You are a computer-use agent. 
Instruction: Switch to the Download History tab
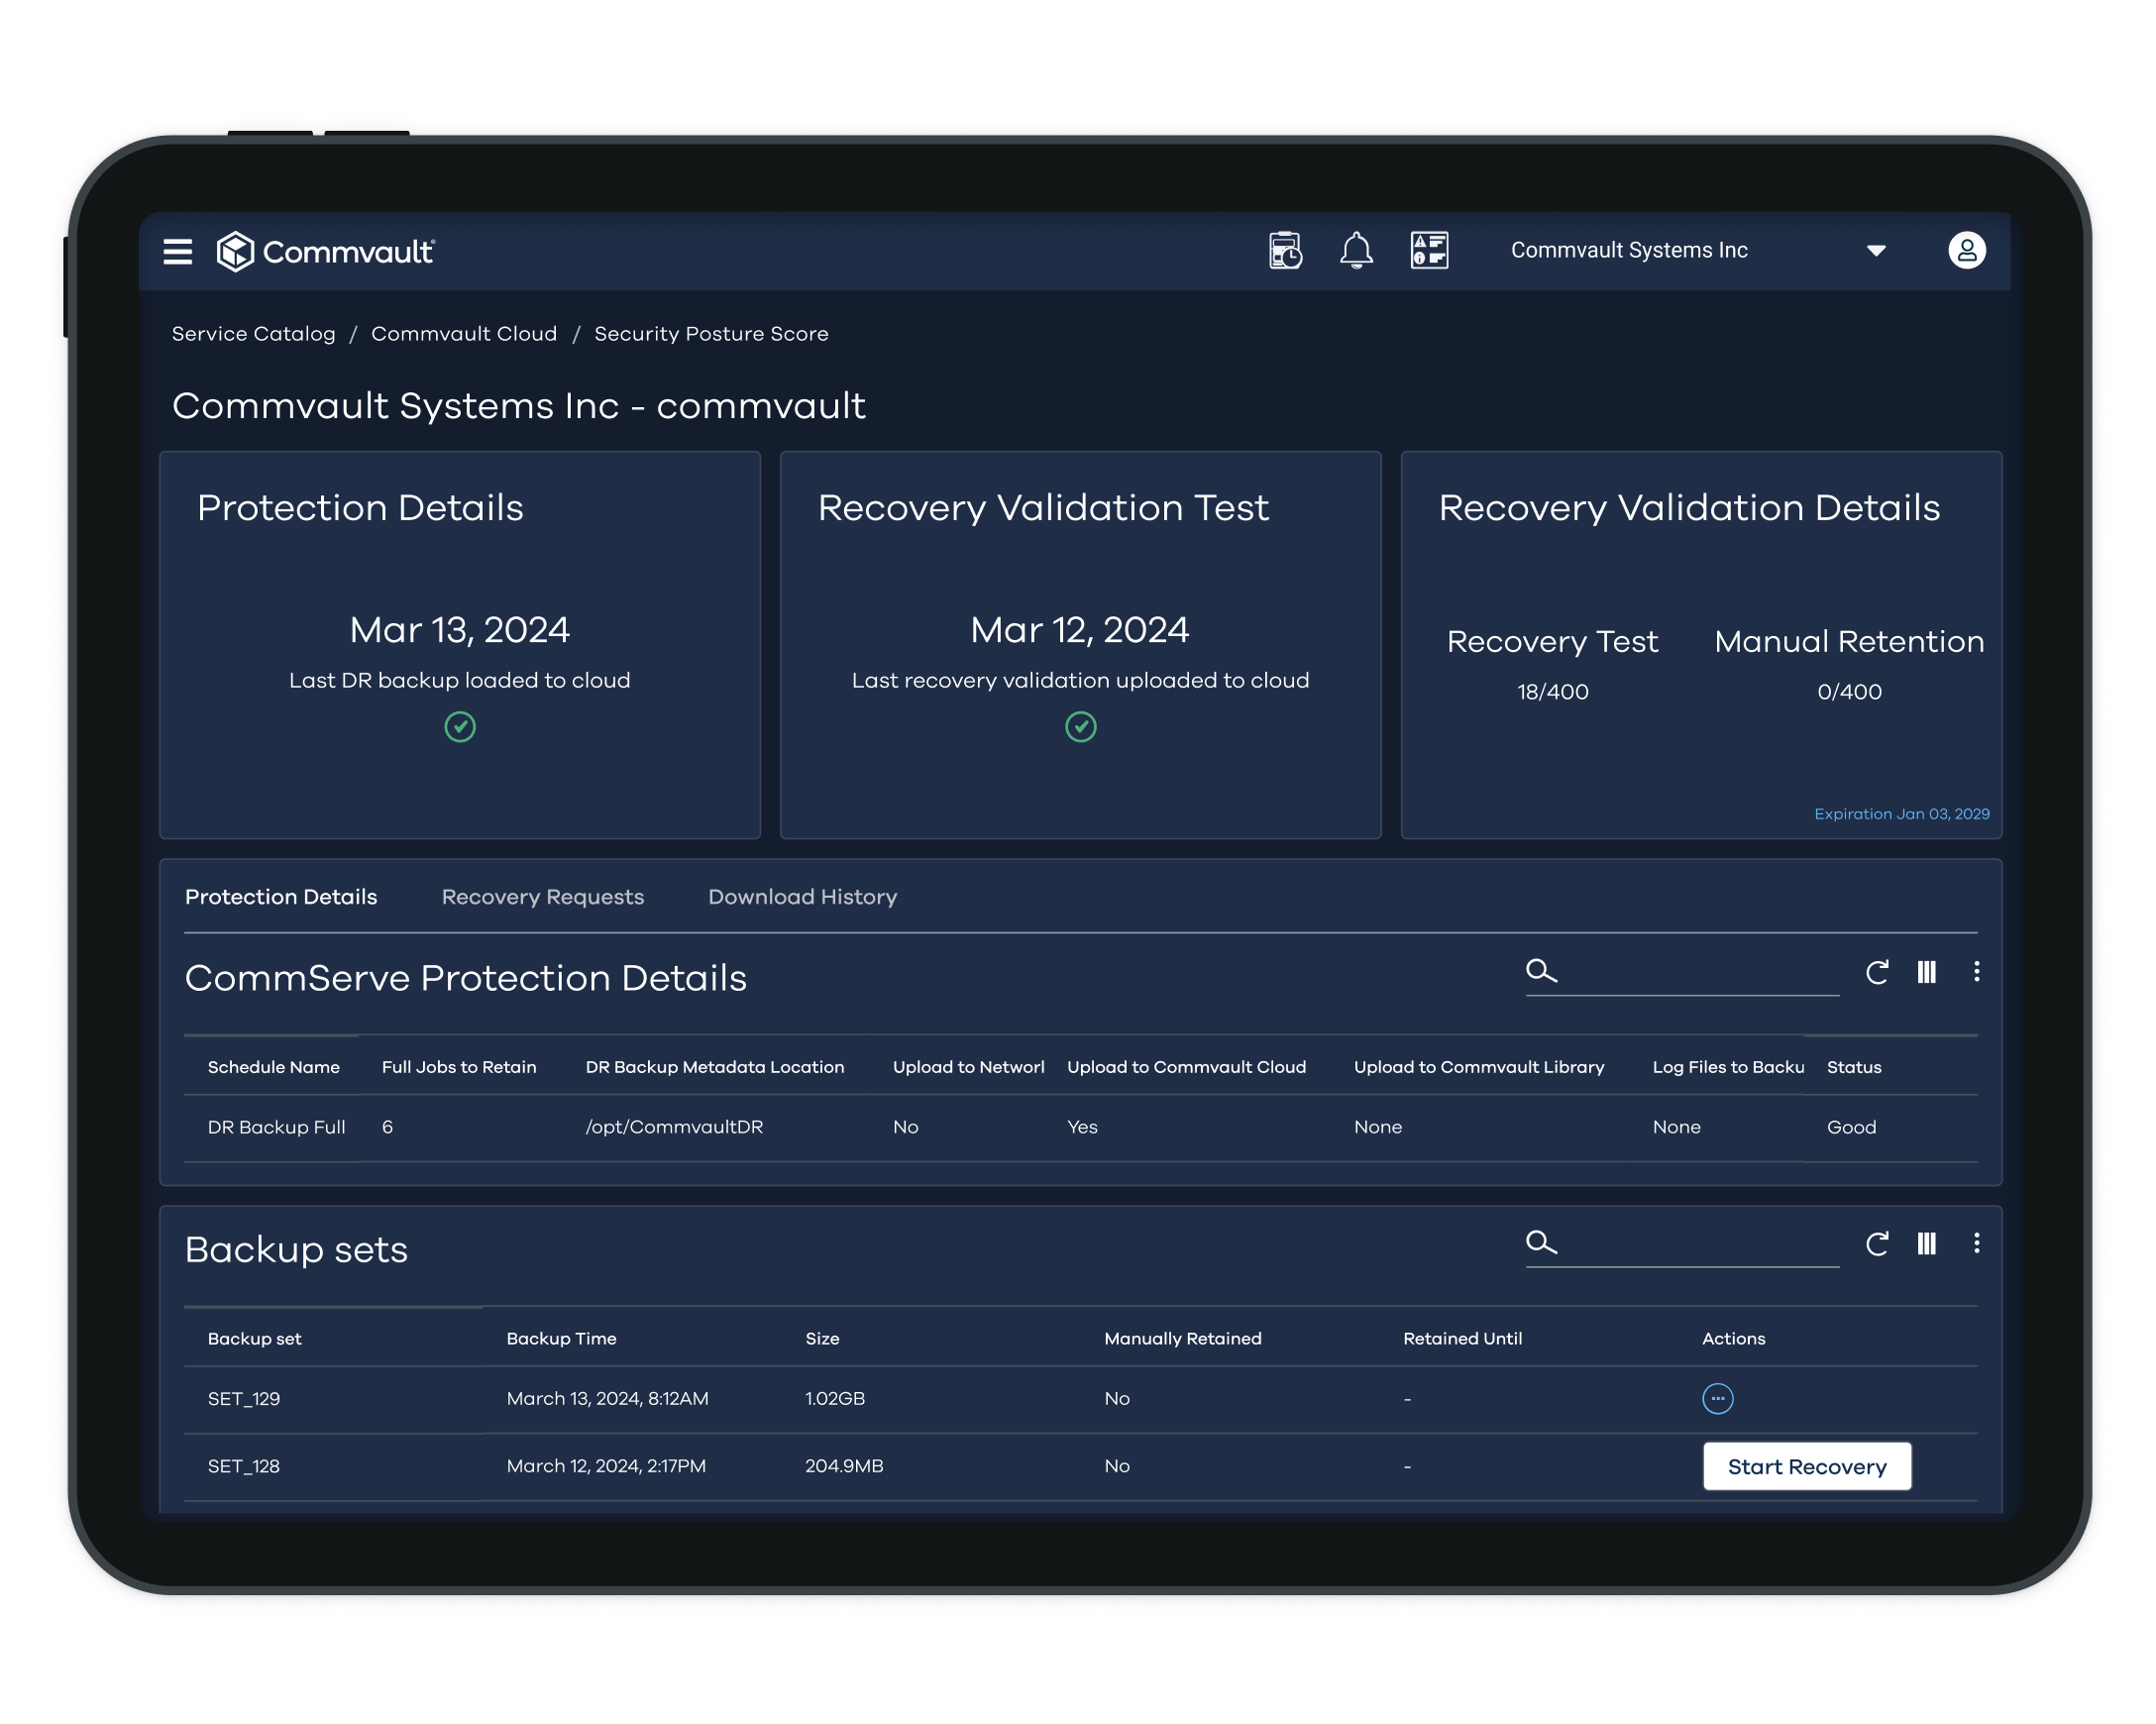(802, 897)
